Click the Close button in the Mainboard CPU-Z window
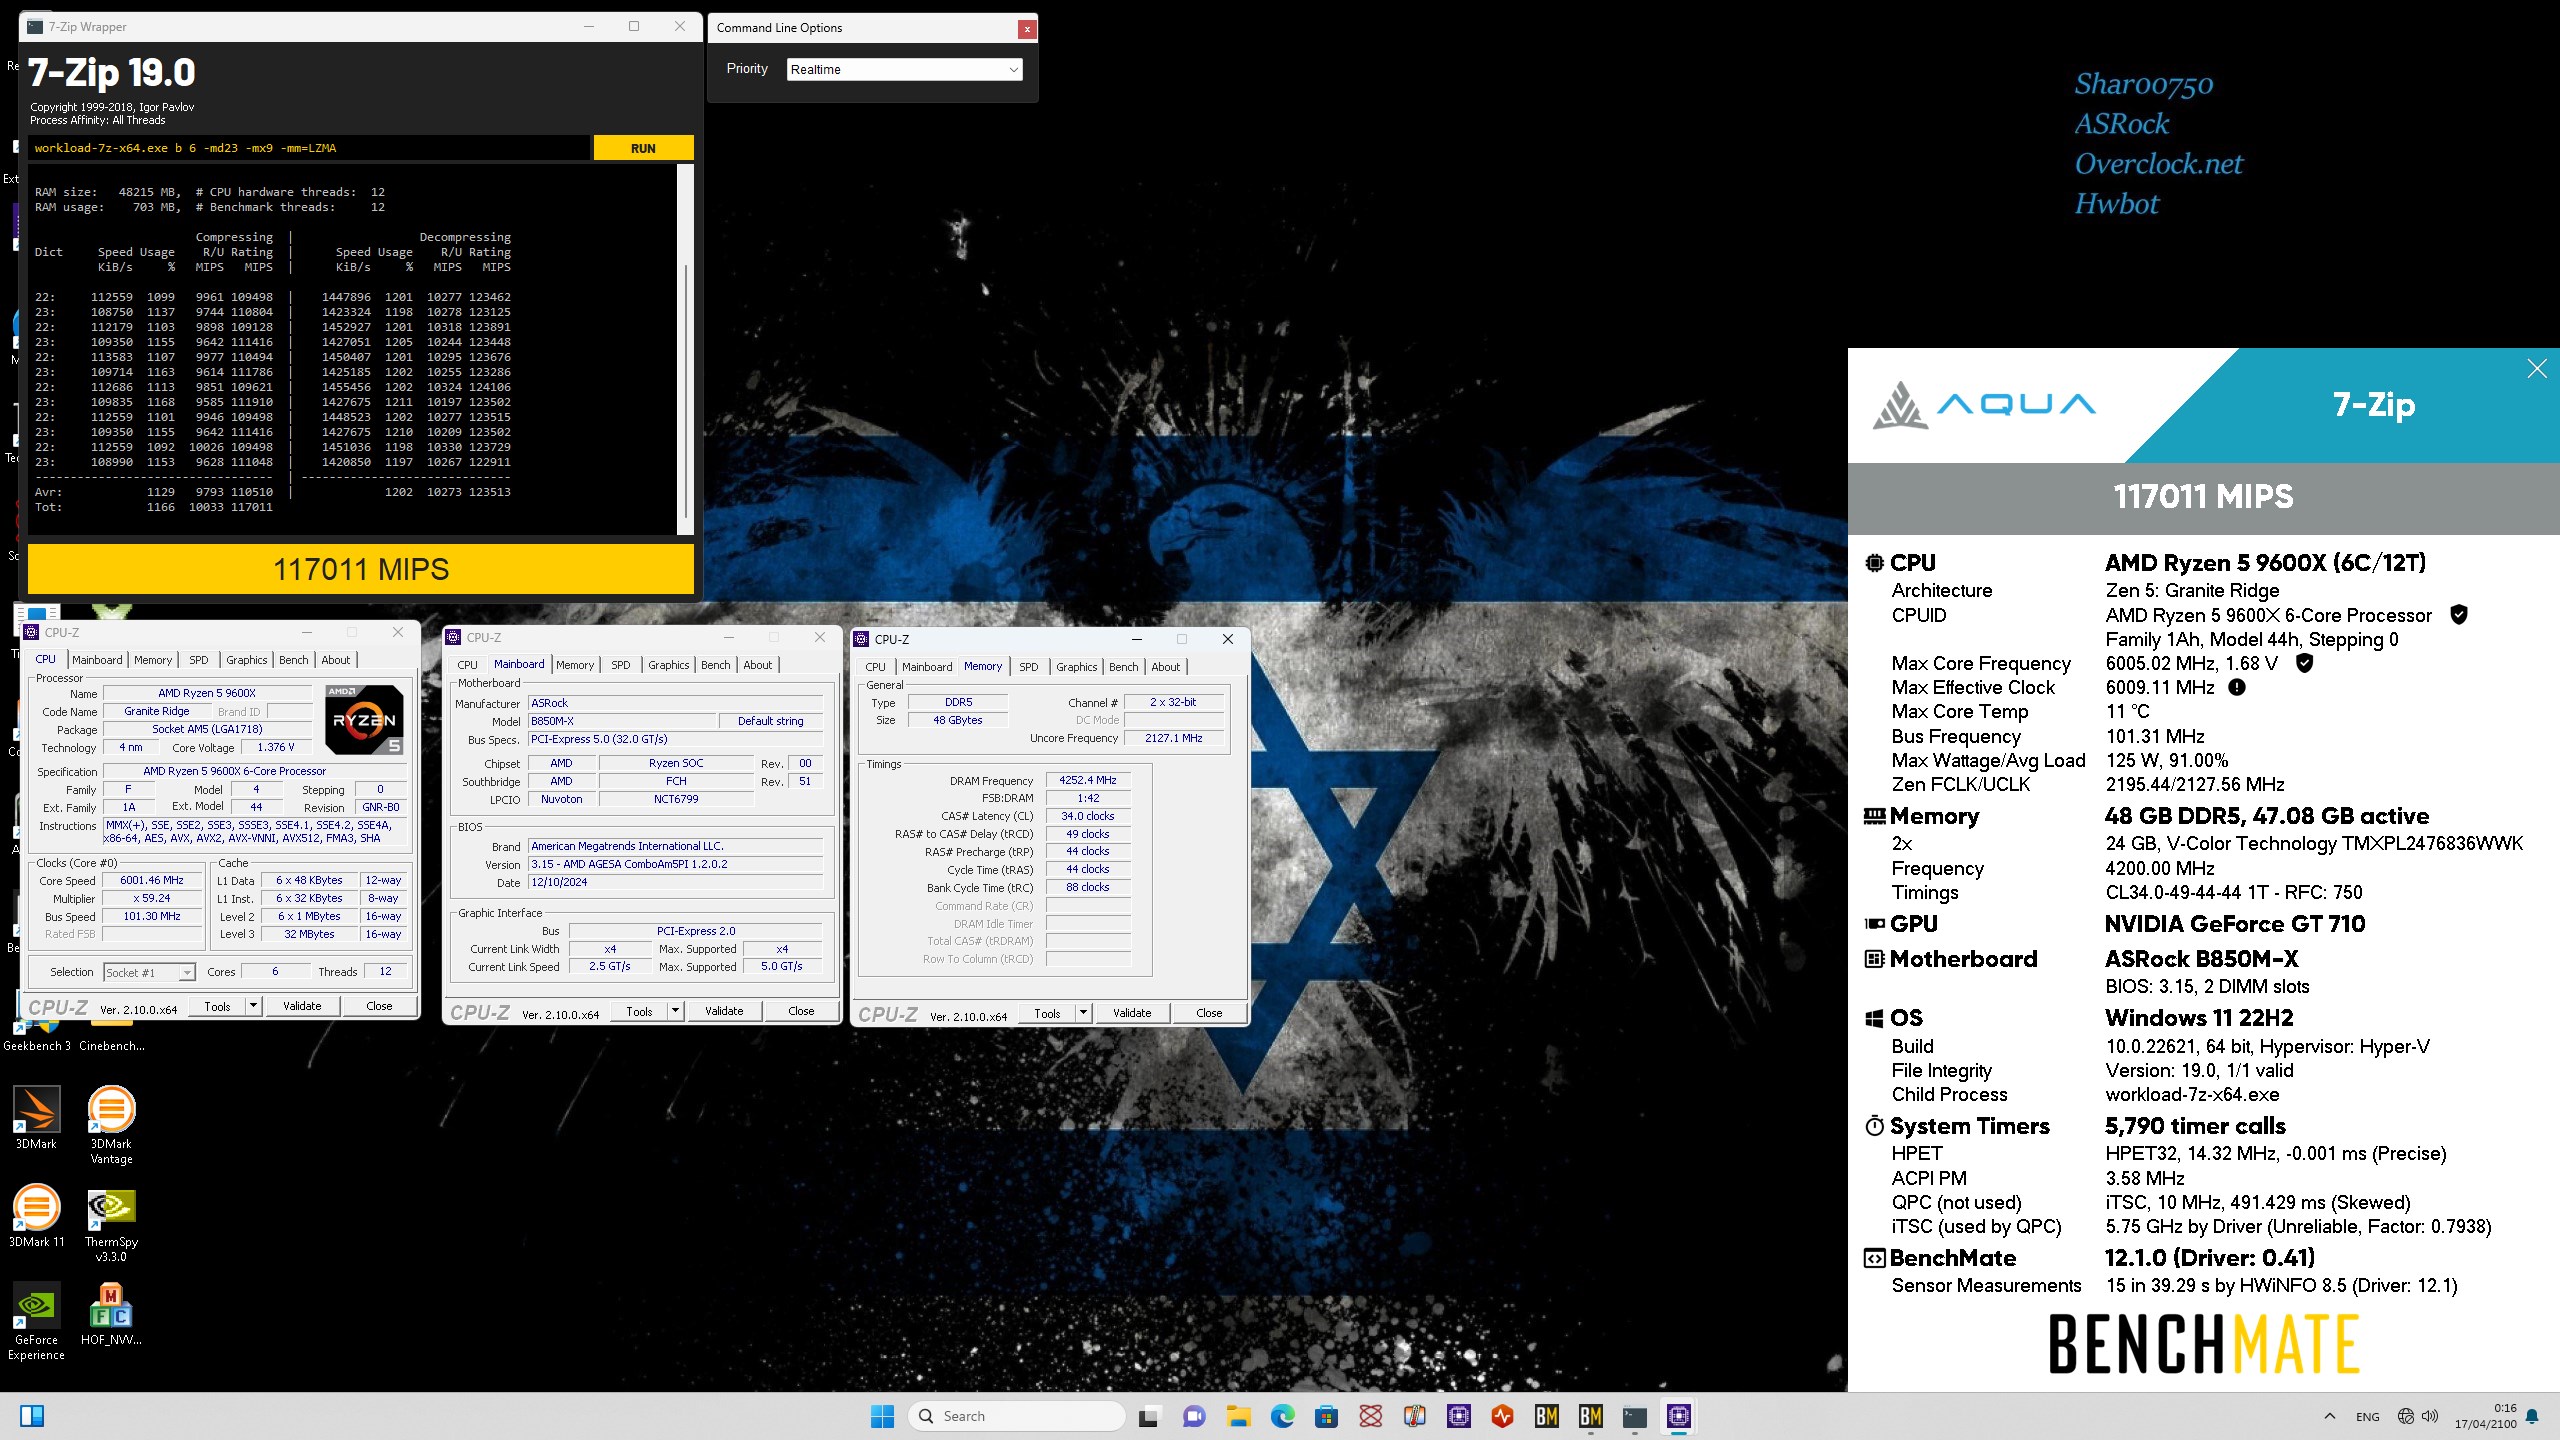The height and width of the screenshot is (1440, 2560). [x=801, y=1011]
